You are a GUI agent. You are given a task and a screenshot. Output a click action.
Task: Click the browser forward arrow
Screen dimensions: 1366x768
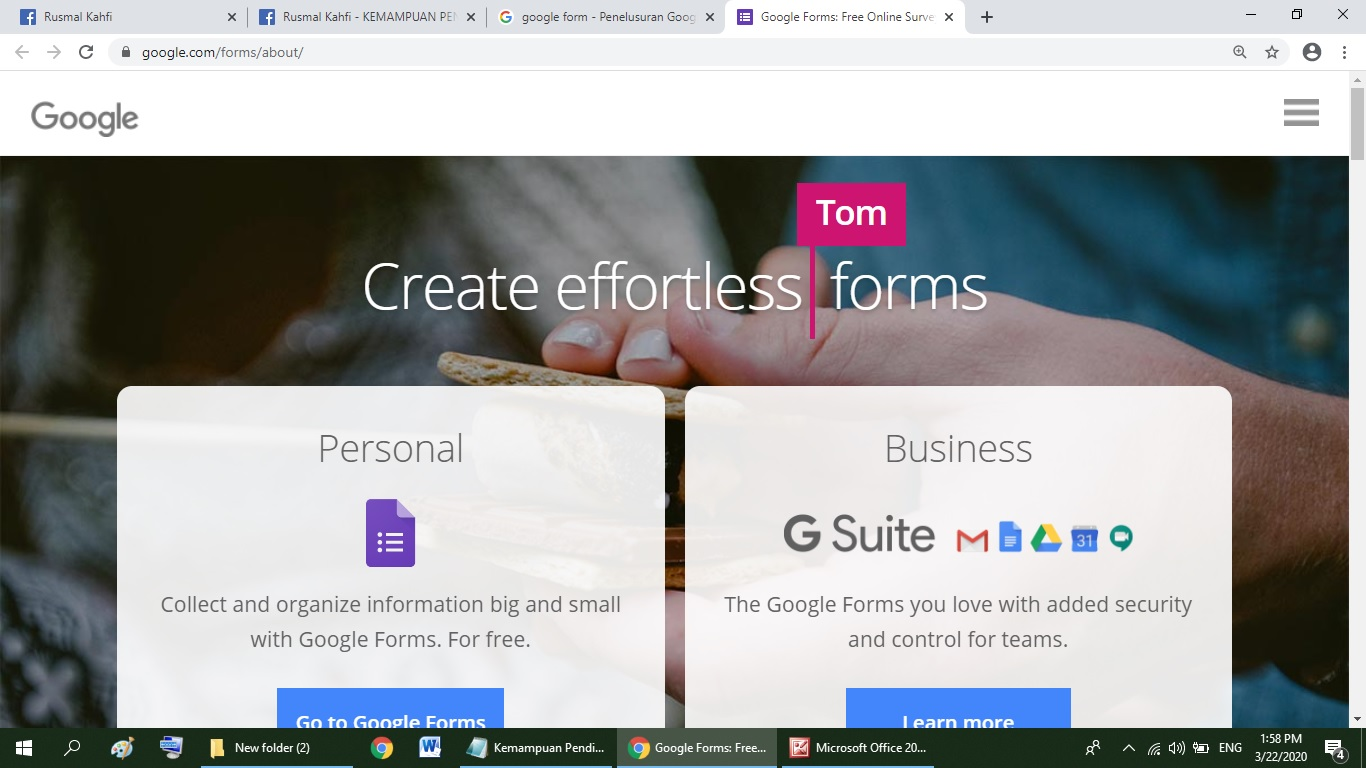pyautogui.click(x=54, y=52)
